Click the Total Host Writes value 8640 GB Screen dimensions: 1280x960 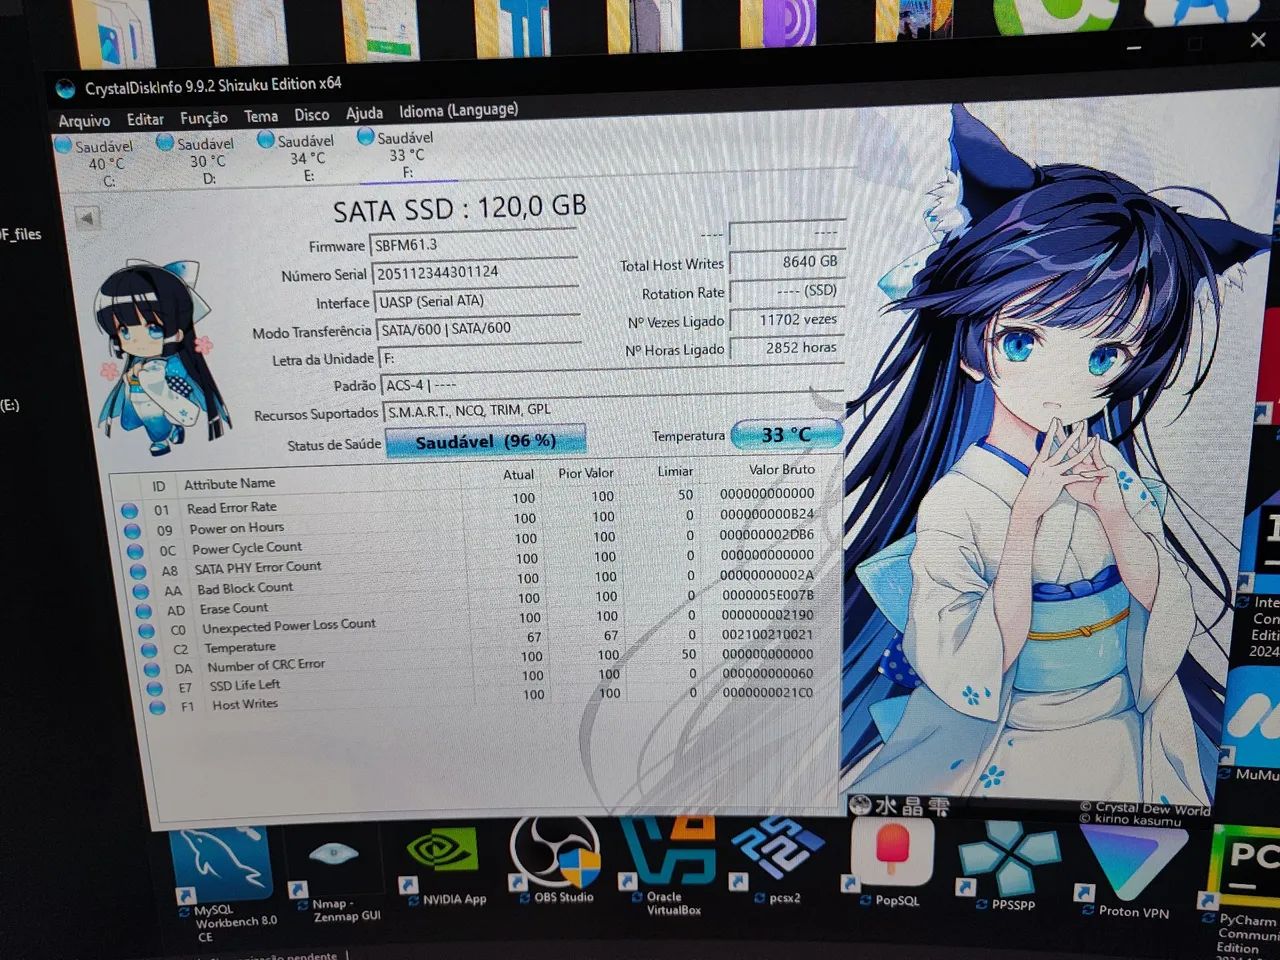787,262
